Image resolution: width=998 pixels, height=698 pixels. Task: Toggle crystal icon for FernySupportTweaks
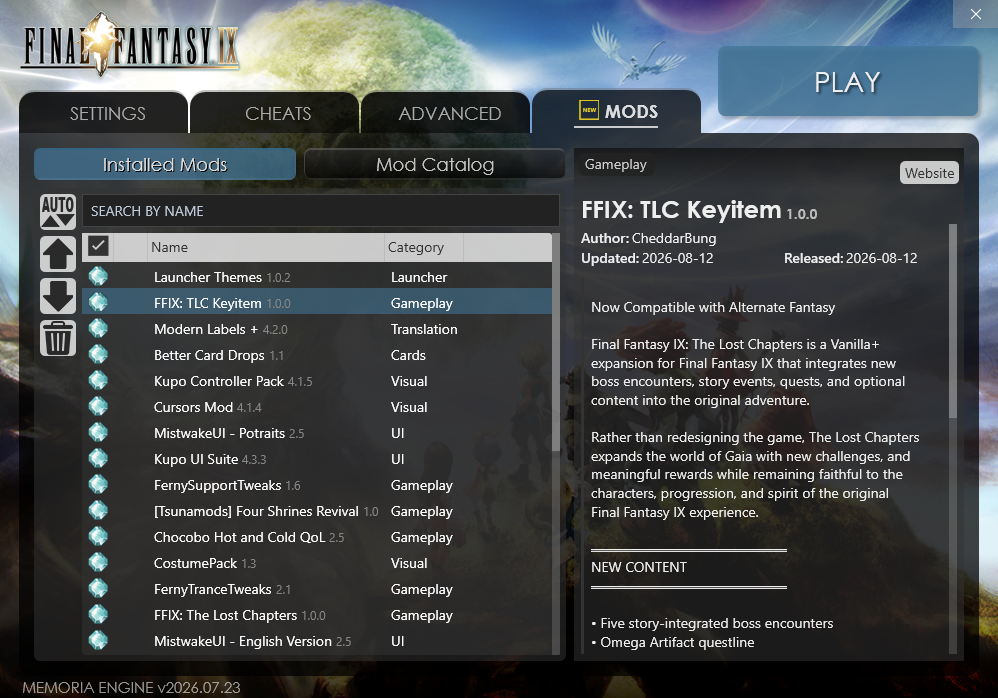98,485
